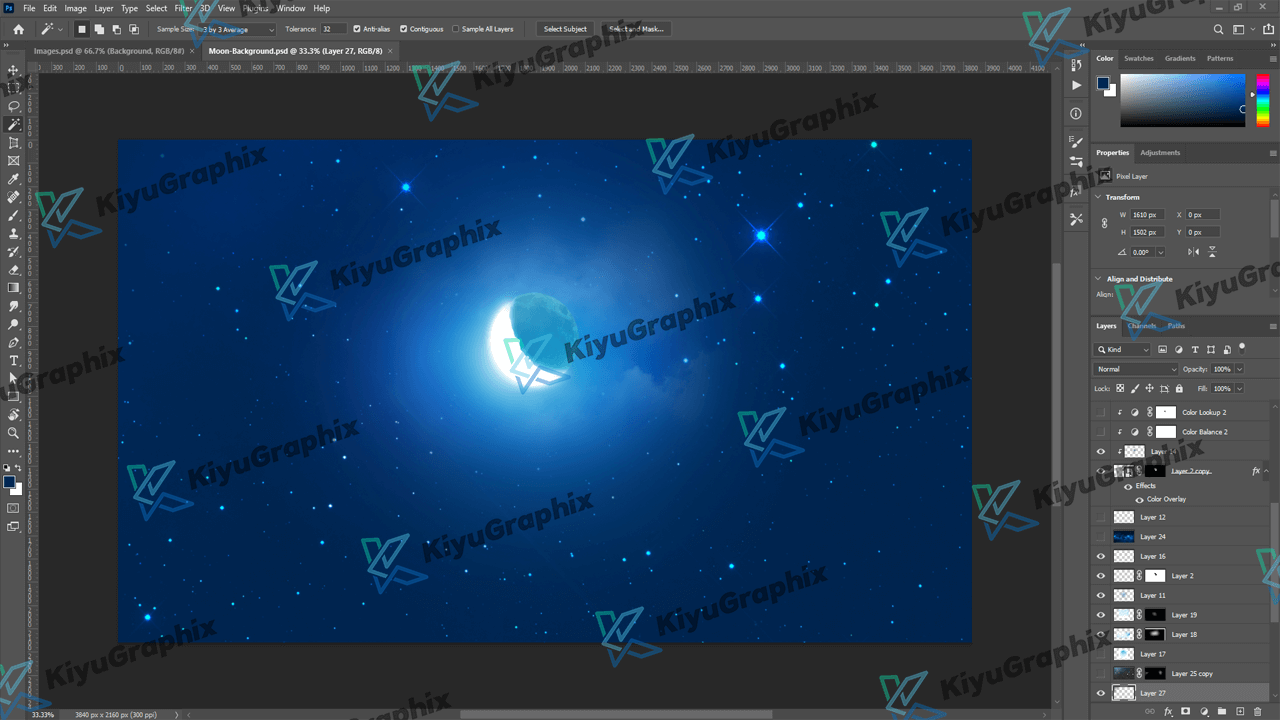Screen dimensions: 1280x720
Task: Click the Select Subject button
Action: click(565, 29)
